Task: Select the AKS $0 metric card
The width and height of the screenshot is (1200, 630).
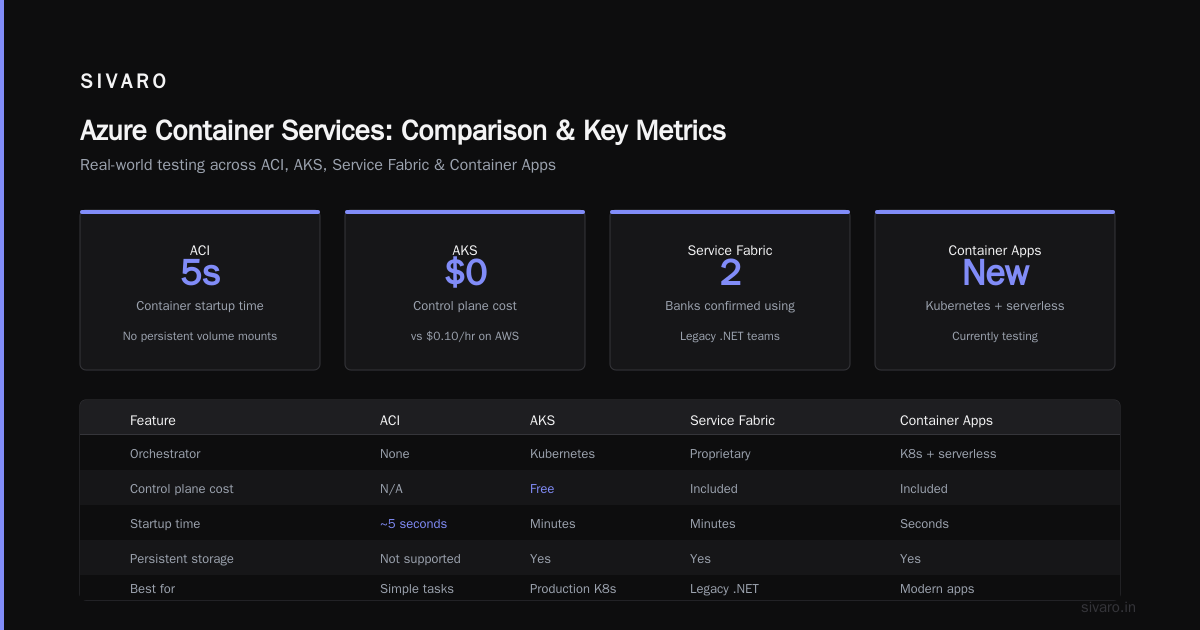Action: tap(465, 290)
